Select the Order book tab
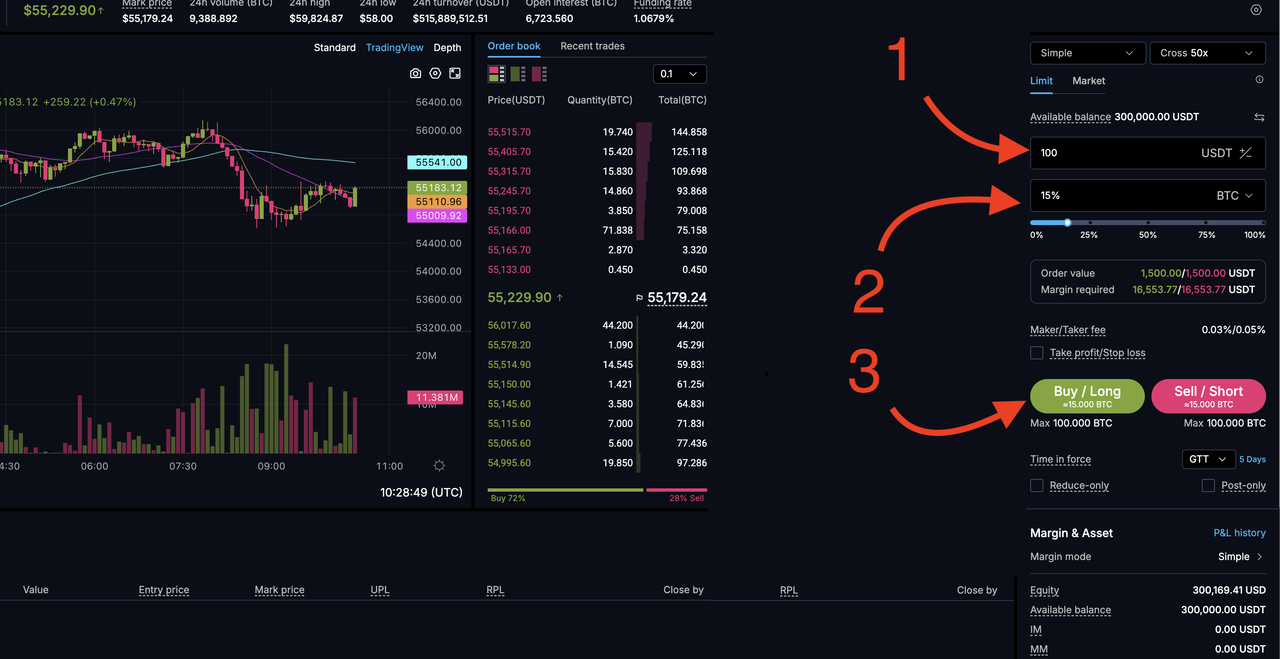Screen dimensions: 1280x659 (514, 46)
